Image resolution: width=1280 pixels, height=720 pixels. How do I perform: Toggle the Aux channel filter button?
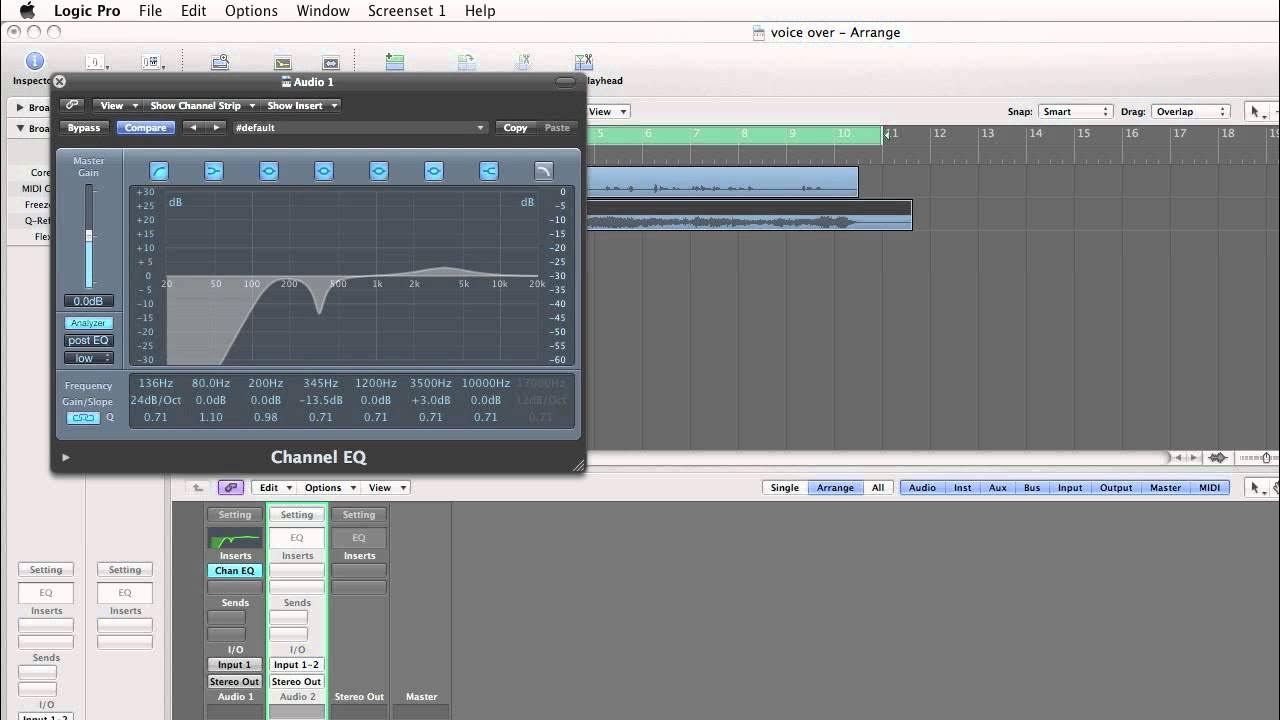tap(998, 488)
